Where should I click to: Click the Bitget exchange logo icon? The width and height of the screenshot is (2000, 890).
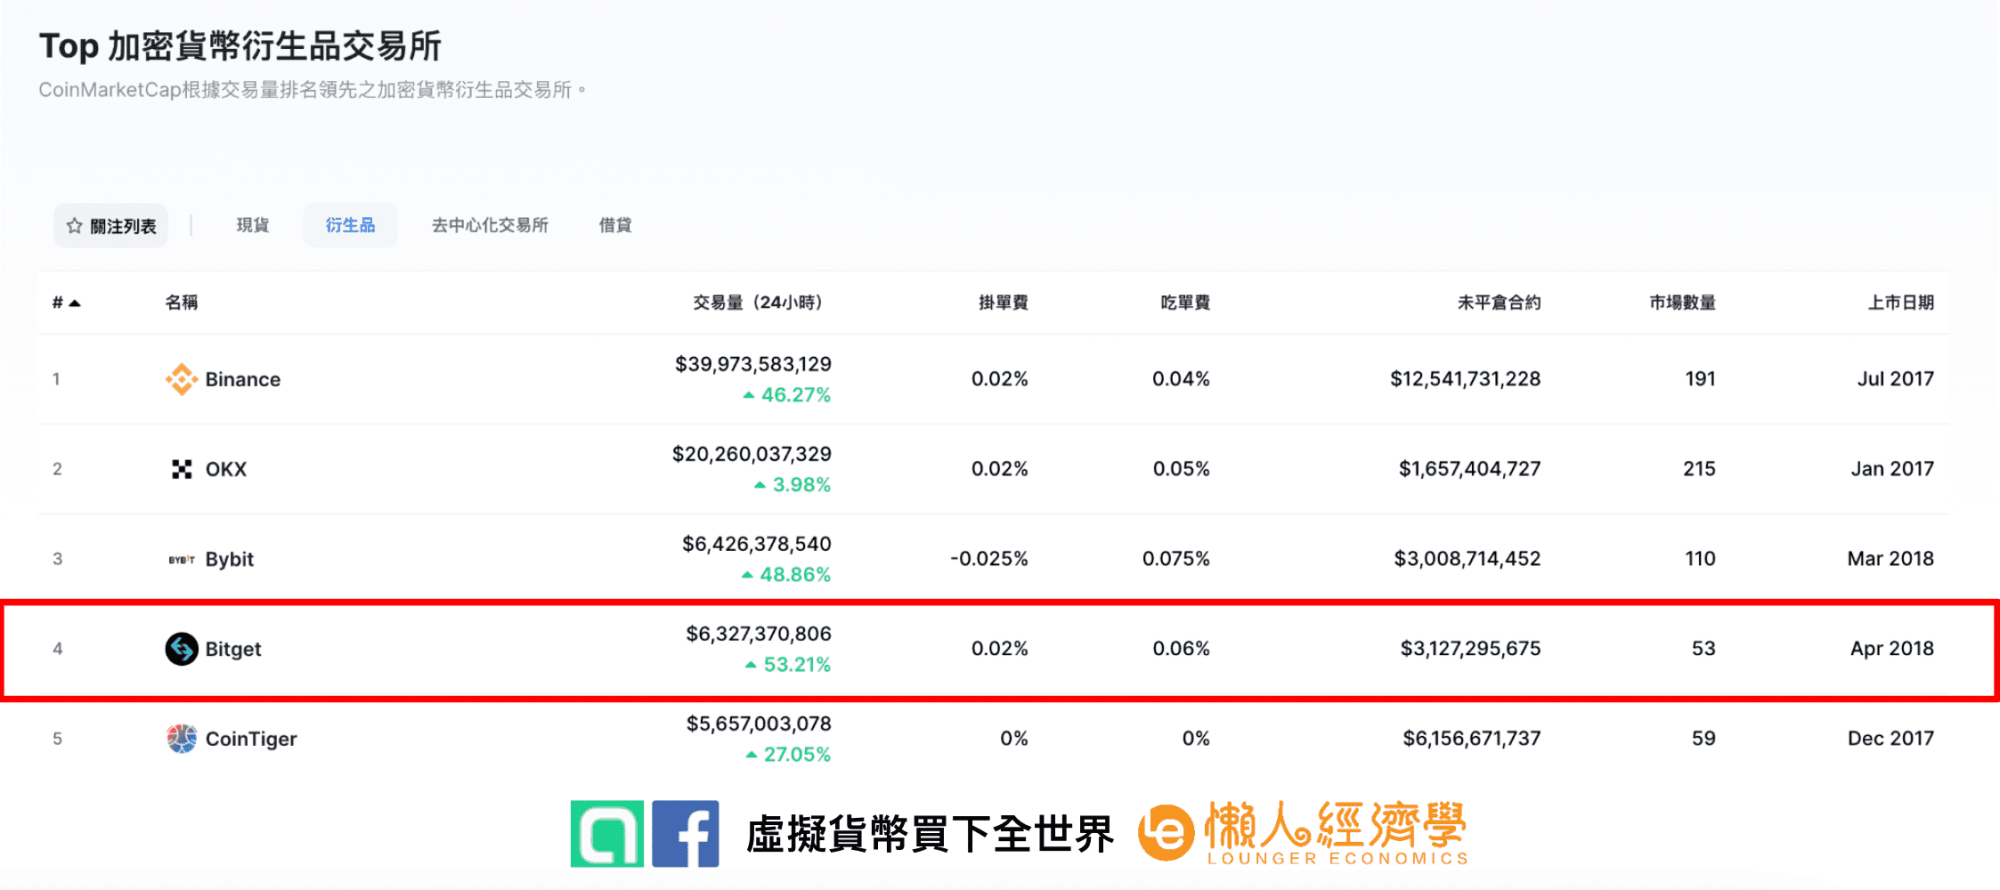coord(181,649)
